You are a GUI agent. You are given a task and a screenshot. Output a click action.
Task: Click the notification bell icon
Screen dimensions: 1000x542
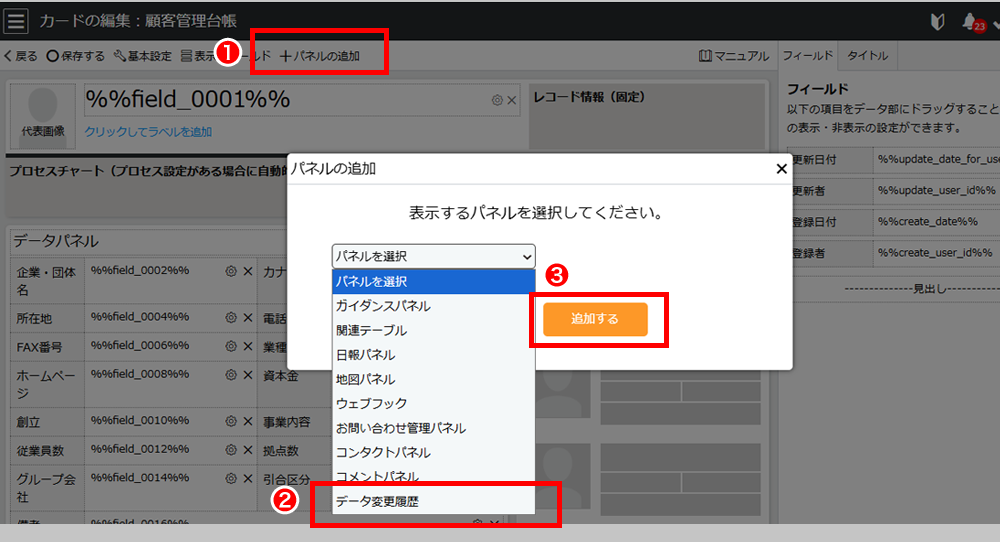point(969,22)
